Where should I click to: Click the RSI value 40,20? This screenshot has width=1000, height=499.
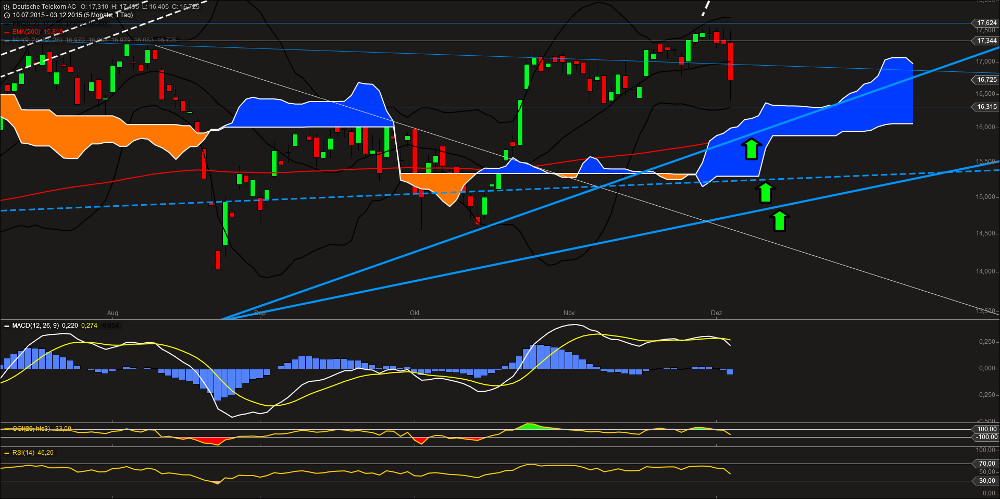click(45, 452)
